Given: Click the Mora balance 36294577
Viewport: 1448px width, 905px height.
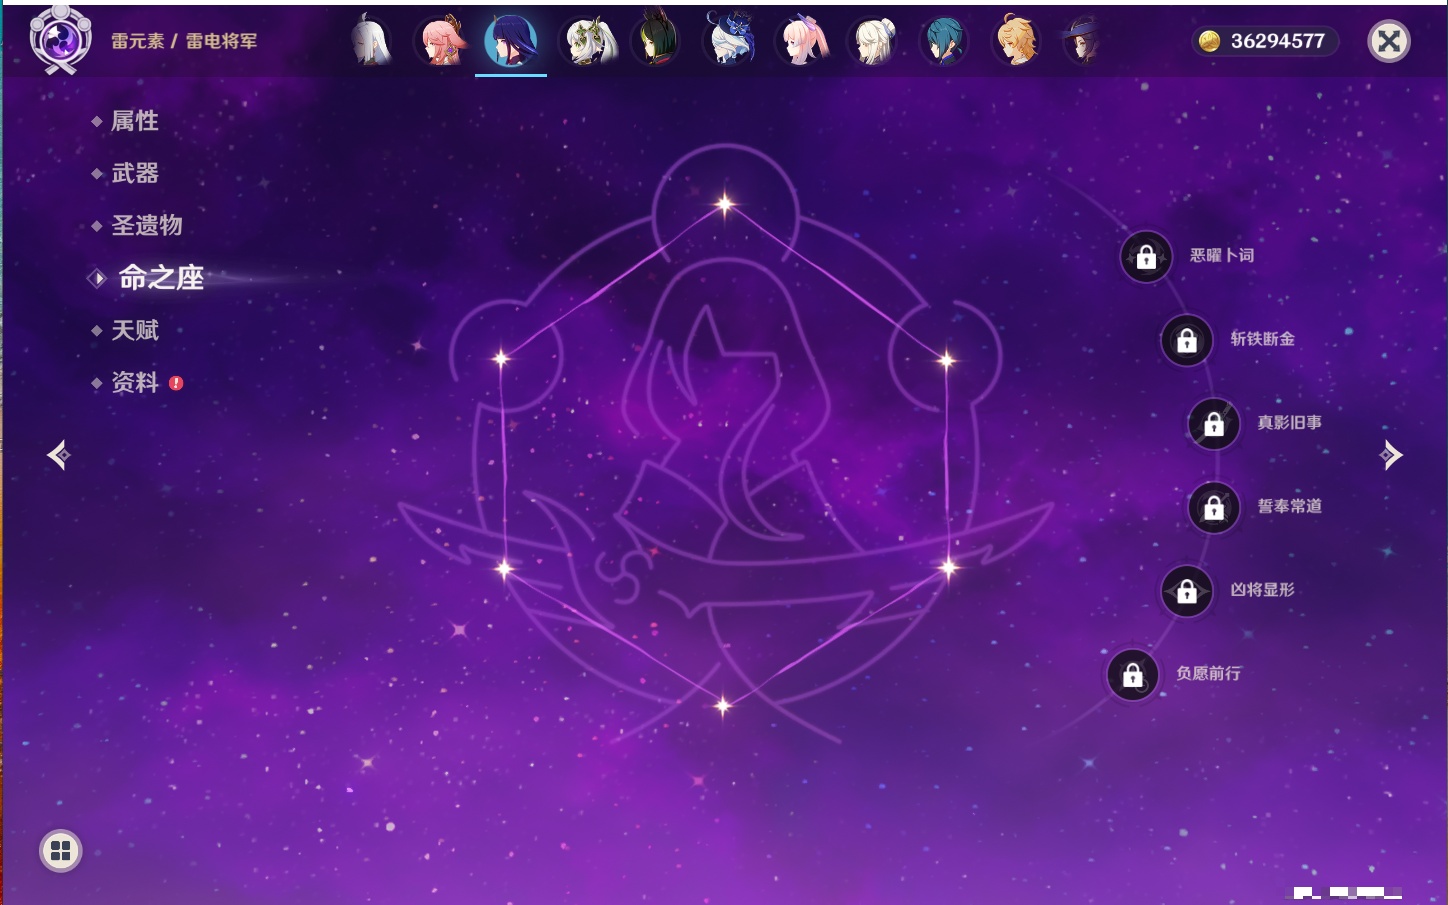Looking at the screenshot, I should [1277, 41].
